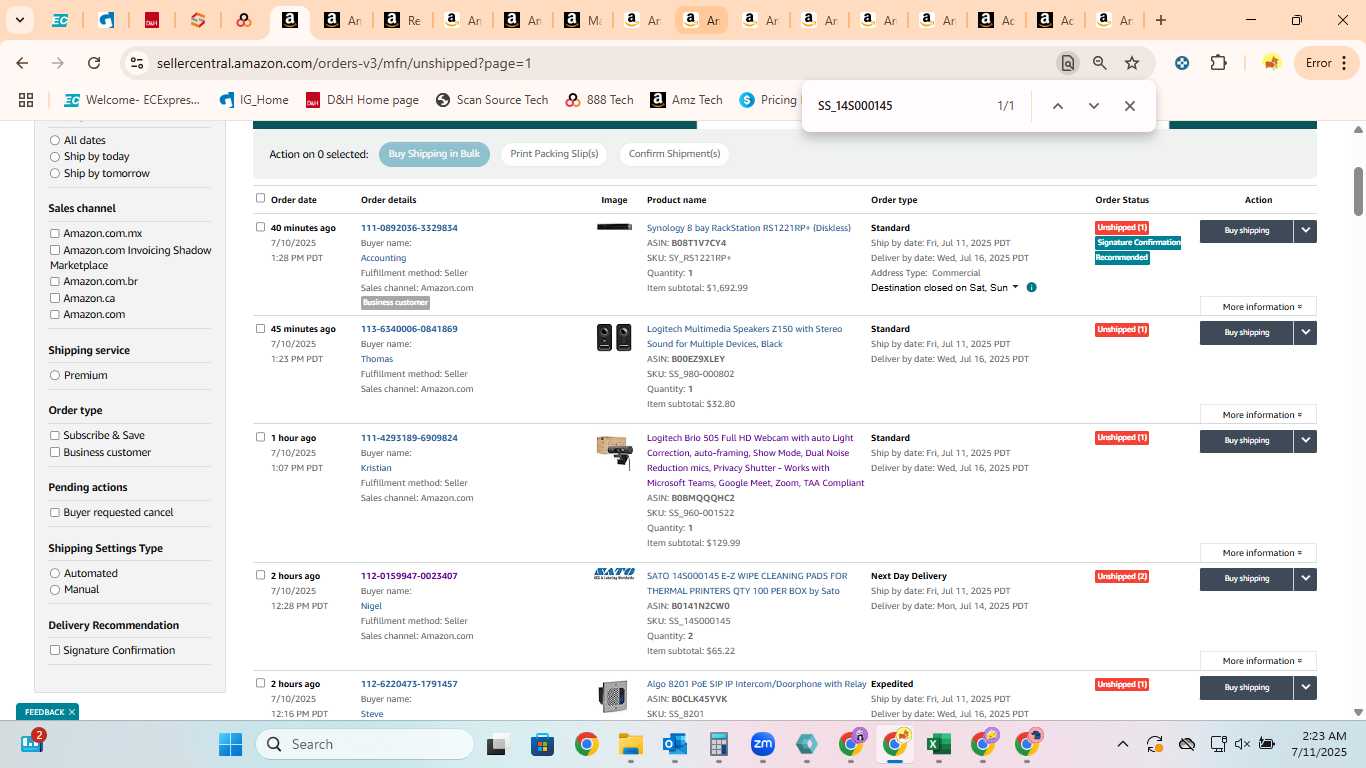Open the 888 Tech bookmark
1366x768 pixels.
[x=599, y=100]
